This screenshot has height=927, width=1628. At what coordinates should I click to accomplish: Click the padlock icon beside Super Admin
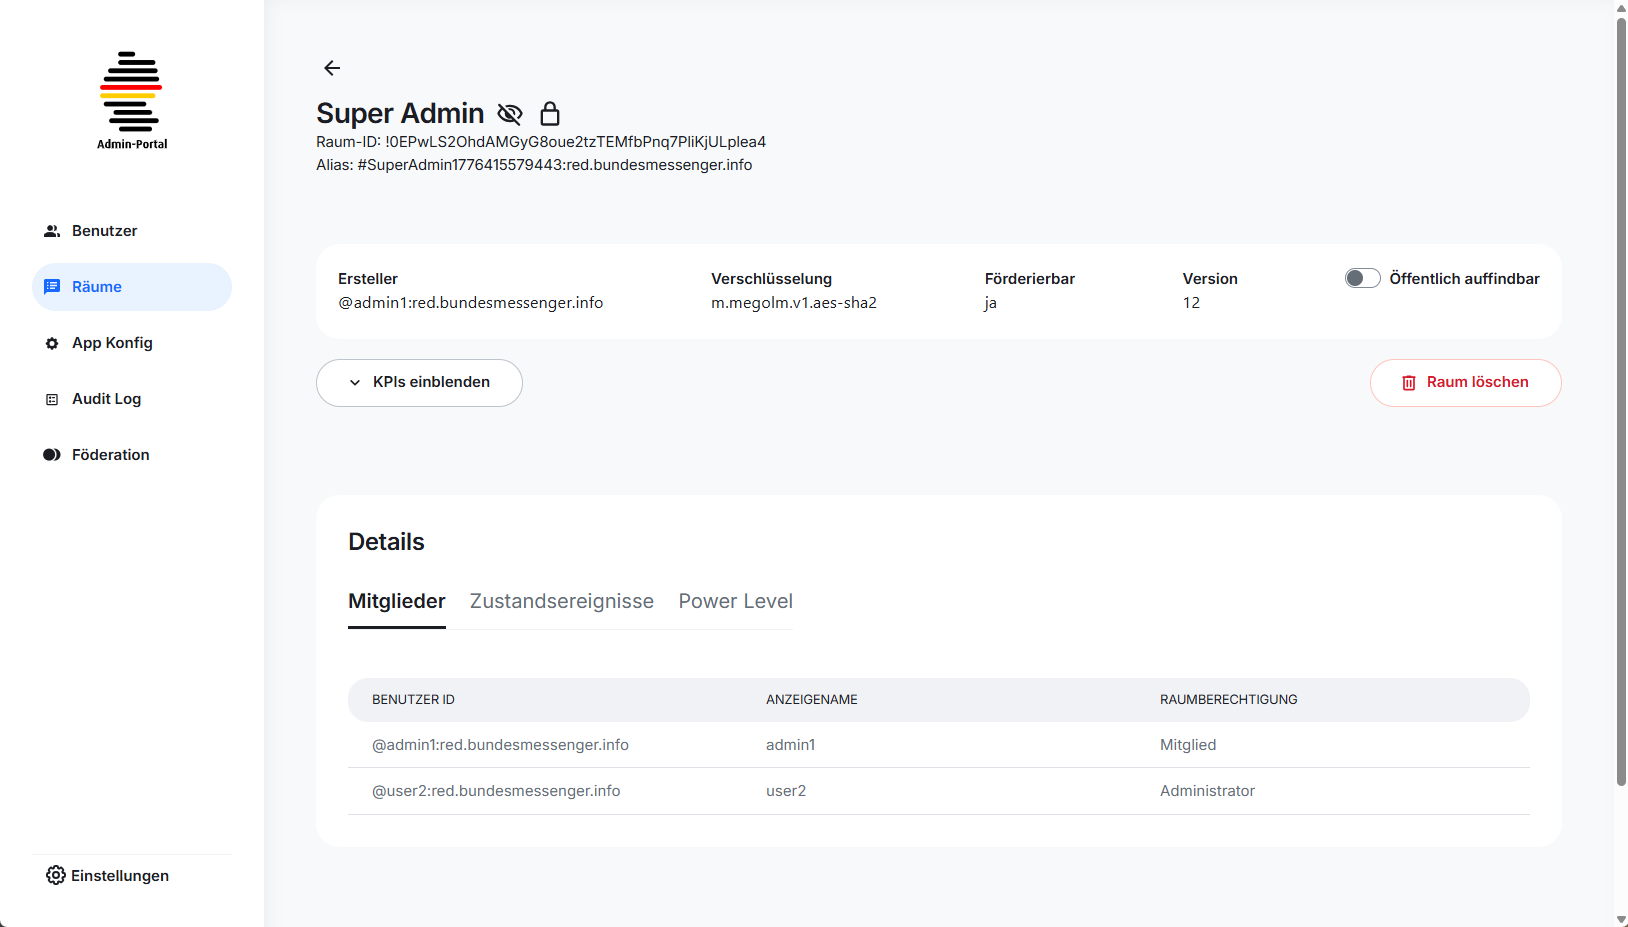(550, 113)
